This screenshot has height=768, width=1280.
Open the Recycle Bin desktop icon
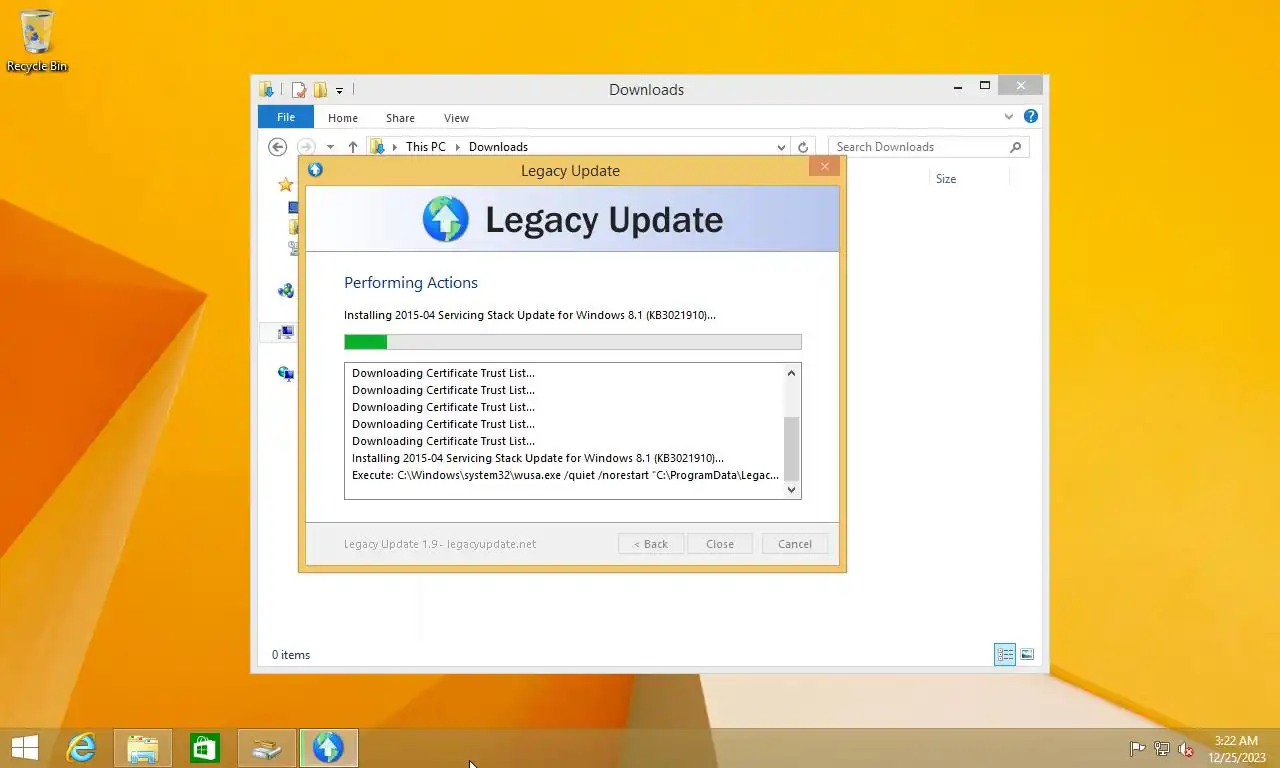pyautogui.click(x=37, y=40)
